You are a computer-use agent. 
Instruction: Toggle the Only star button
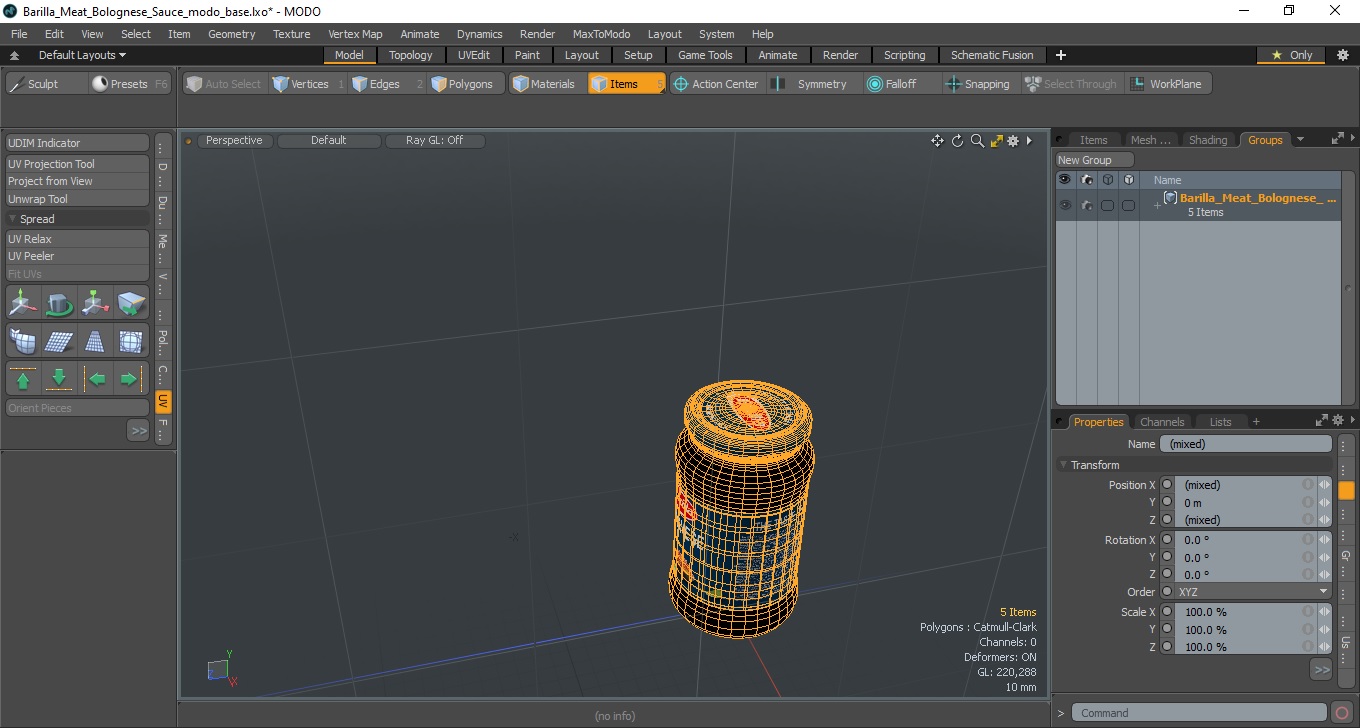[1291, 55]
